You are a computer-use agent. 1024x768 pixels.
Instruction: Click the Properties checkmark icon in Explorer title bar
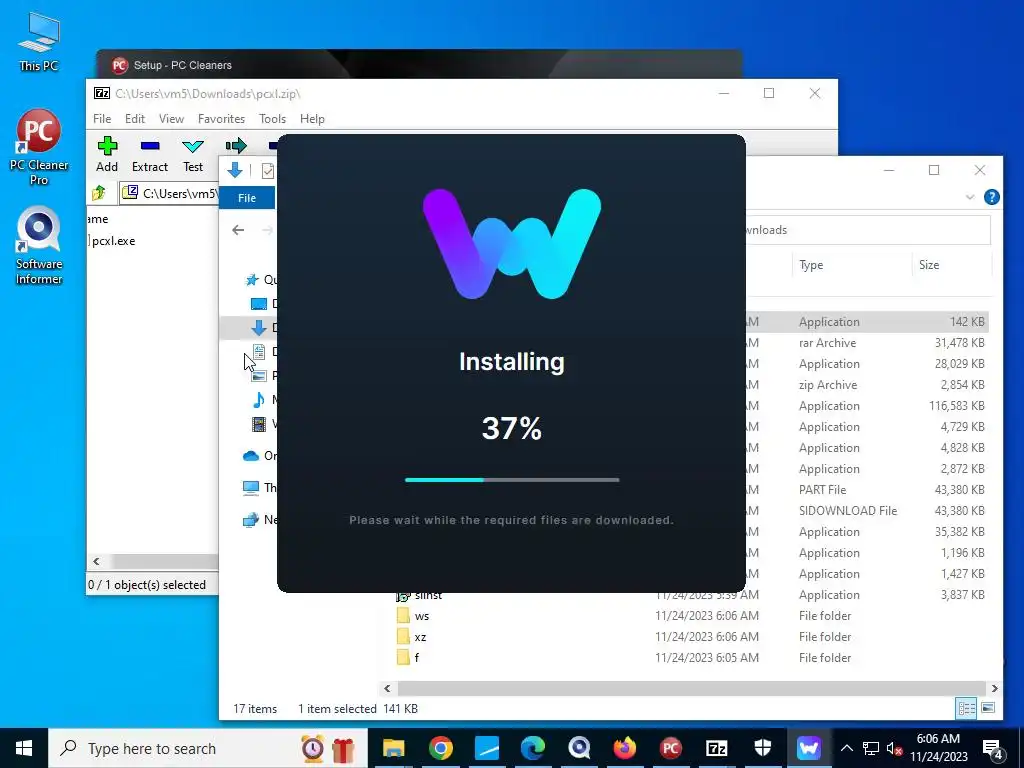point(268,170)
